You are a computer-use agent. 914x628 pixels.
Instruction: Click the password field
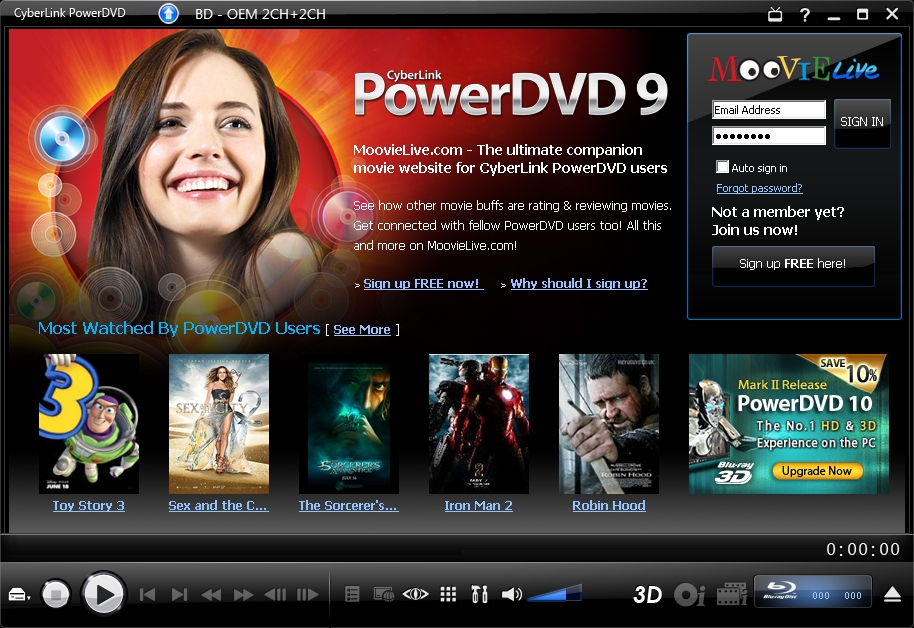click(769, 136)
